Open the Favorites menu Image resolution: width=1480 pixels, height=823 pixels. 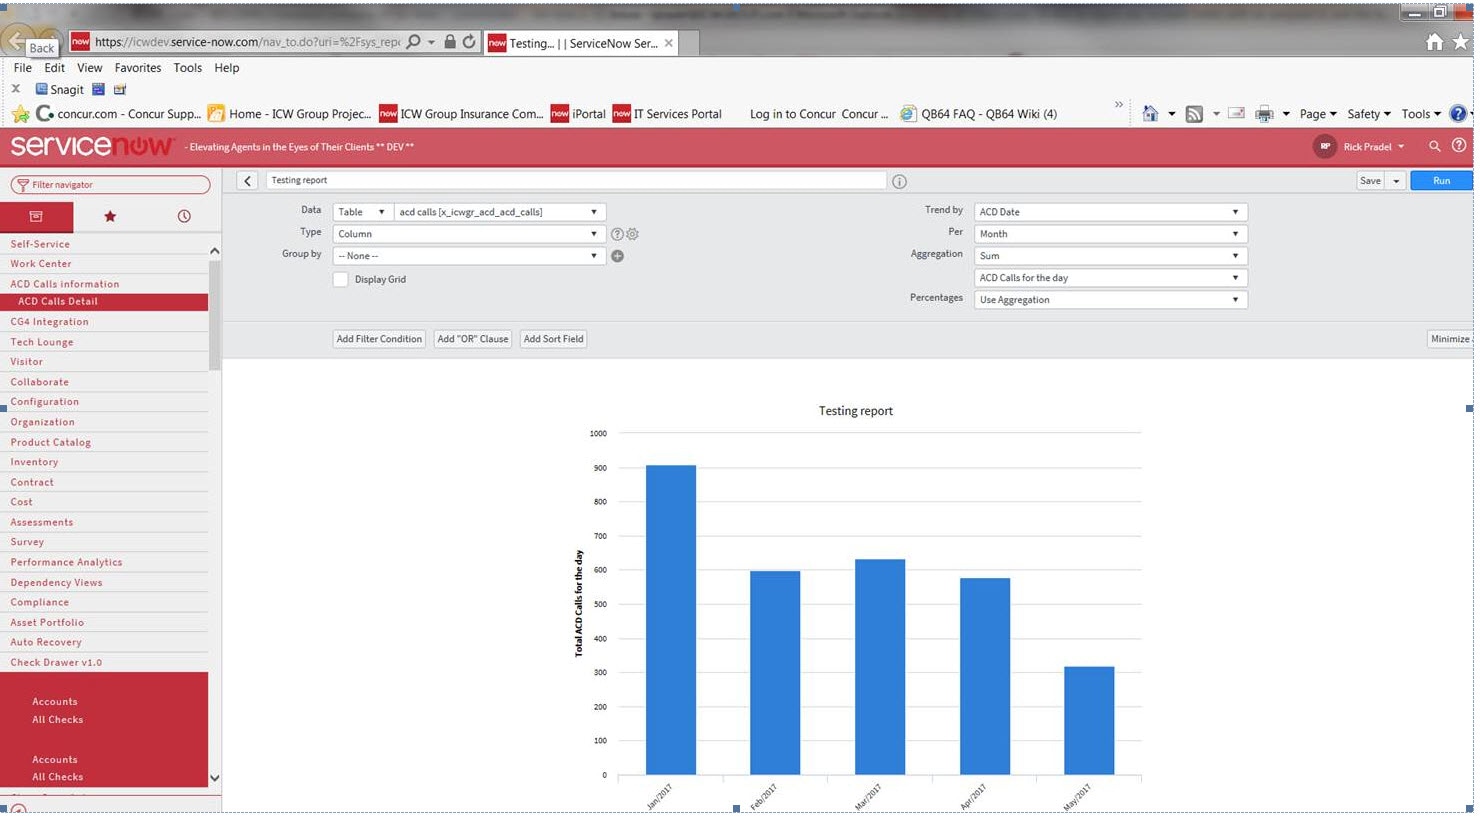click(138, 68)
